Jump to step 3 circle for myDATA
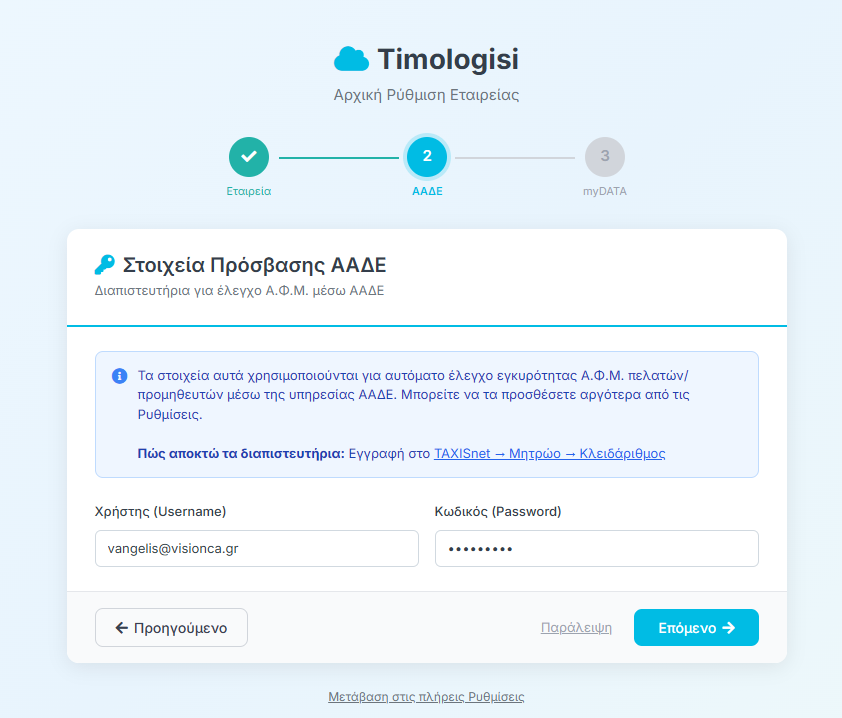This screenshot has width=842, height=718. click(x=605, y=157)
